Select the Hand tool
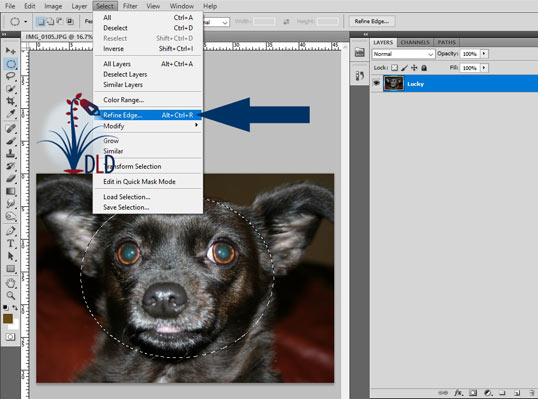The height and width of the screenshot is (399, 538). pos(11,283)
